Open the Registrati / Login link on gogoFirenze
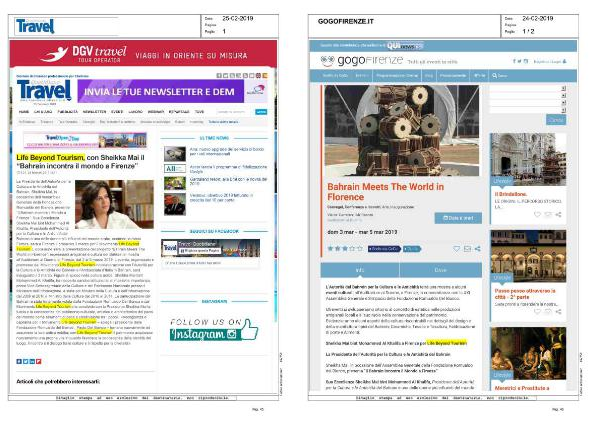Screen dimensions: 600x424 click(550, 61)
